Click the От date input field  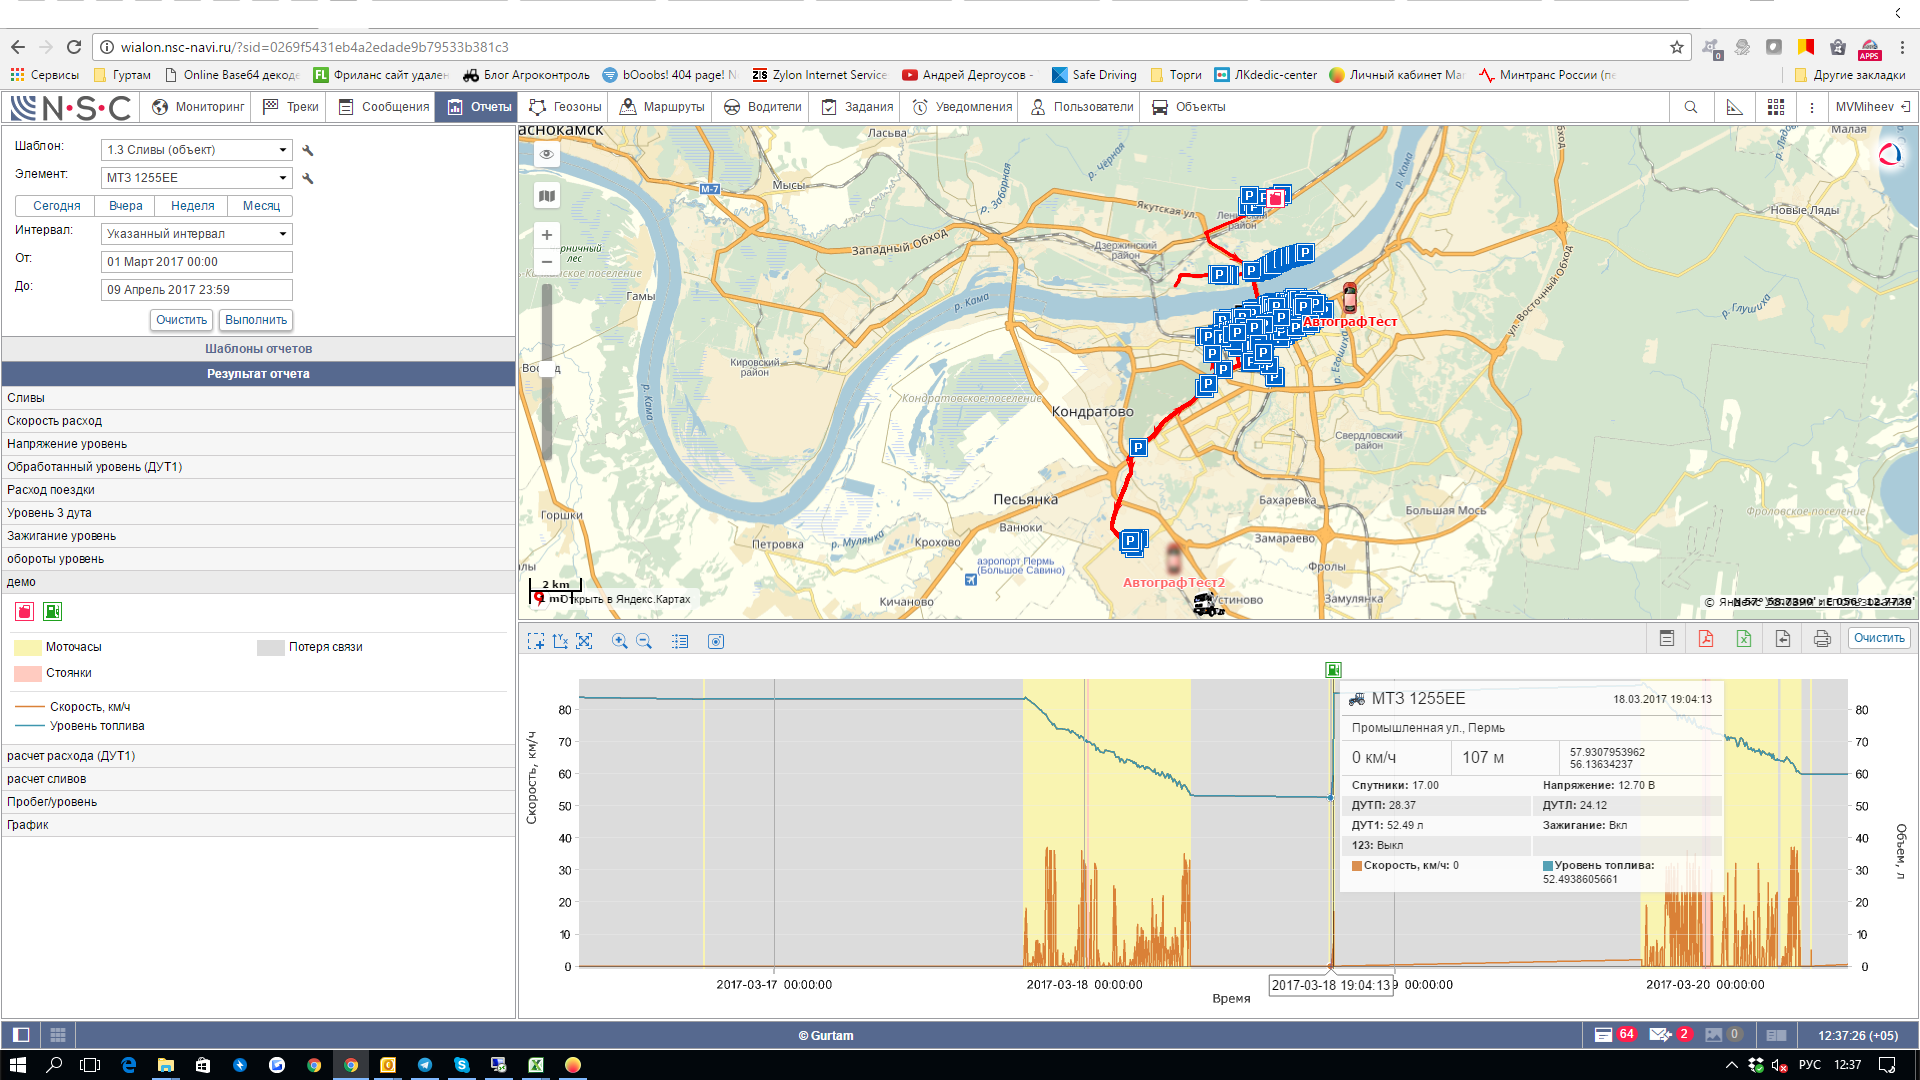[197, 262]
